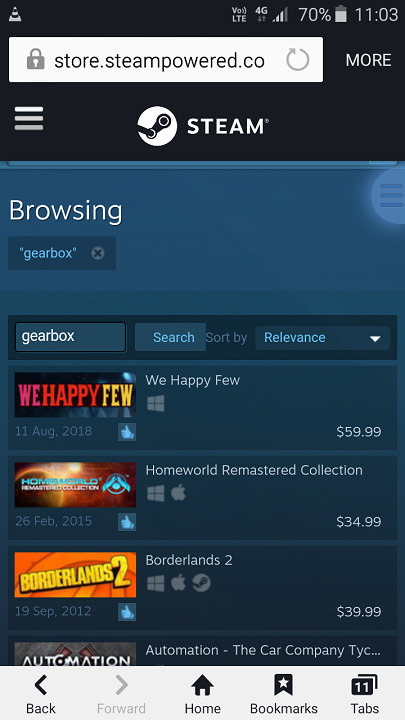Go to browser Home
The image size is (405, 720).
202,694
